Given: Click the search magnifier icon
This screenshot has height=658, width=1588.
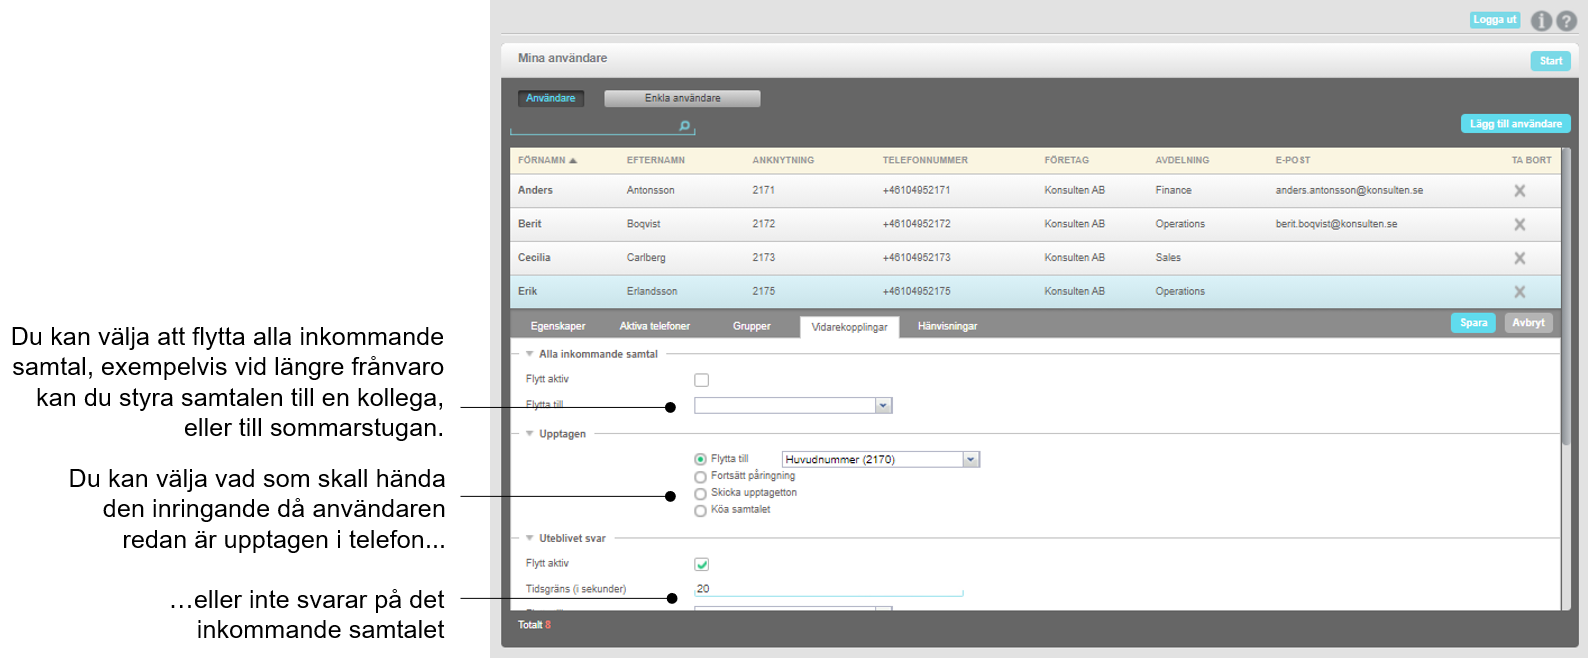Looking at the screenshot, I should (x=685, y=126).
